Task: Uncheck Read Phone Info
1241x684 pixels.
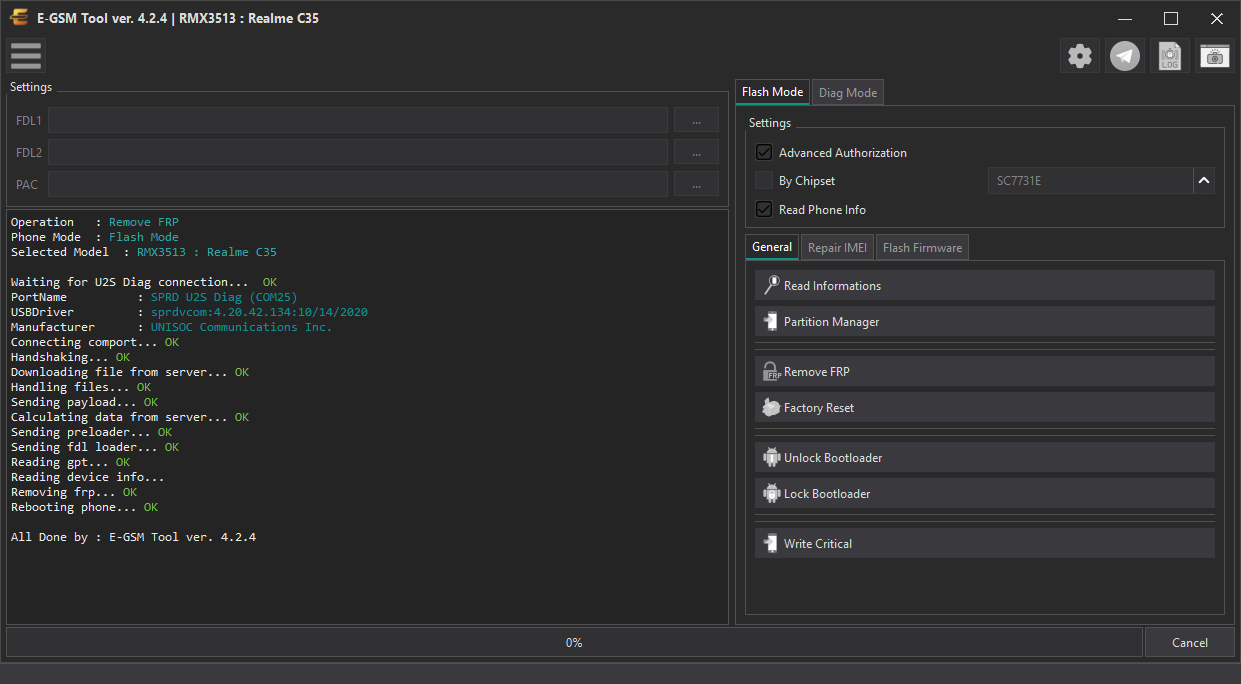Action: coord(764,209)
